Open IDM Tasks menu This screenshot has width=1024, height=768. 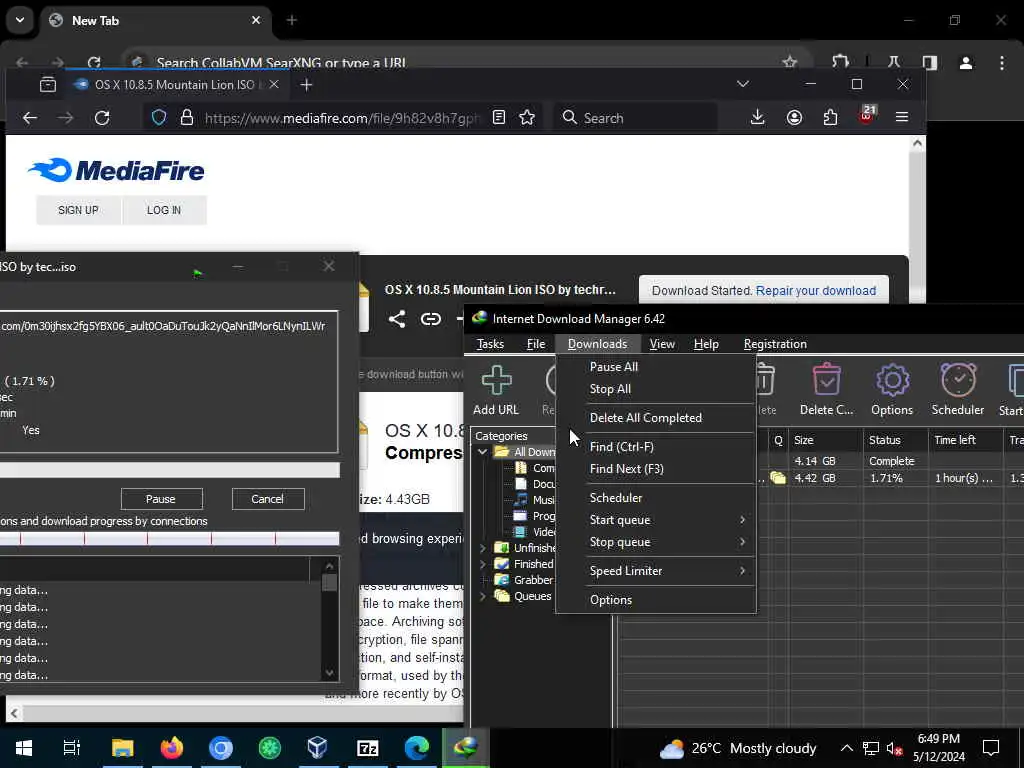490,344
